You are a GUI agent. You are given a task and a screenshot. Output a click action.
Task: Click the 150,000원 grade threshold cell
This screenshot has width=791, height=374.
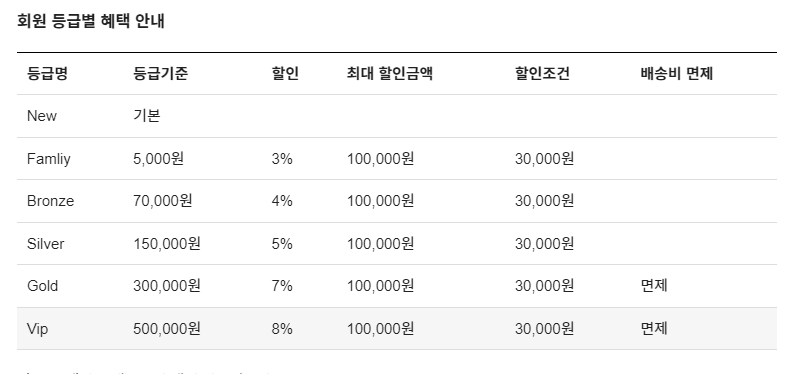[x=167, y=244]
